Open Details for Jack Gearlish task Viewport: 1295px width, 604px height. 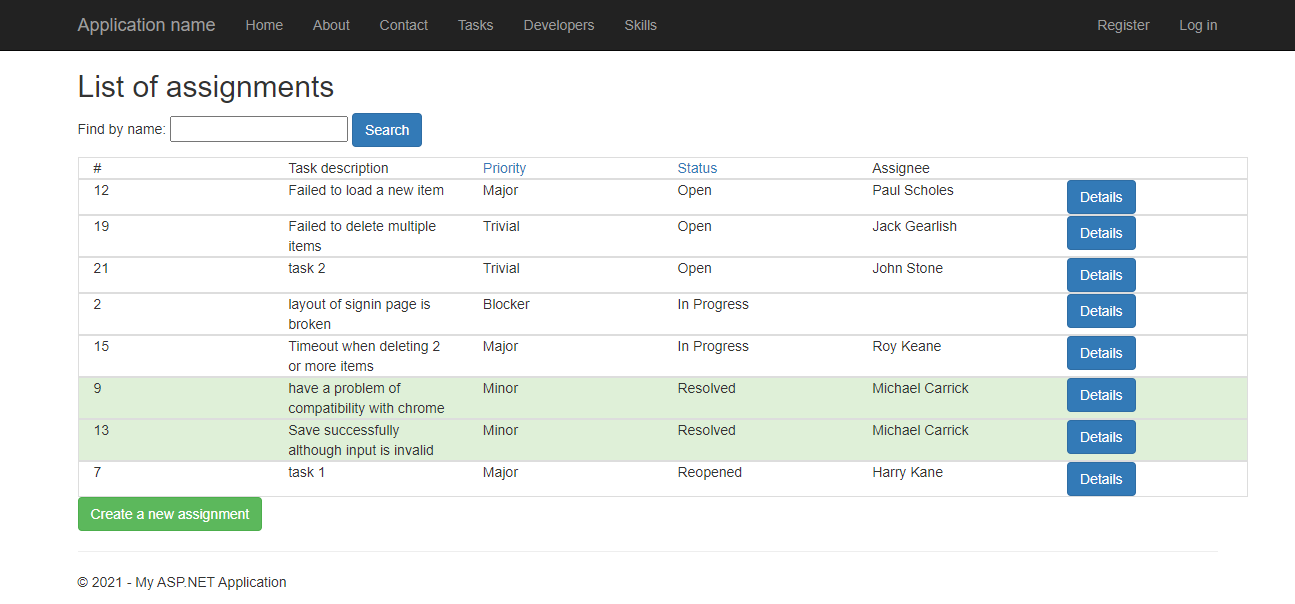point(1101,233)
